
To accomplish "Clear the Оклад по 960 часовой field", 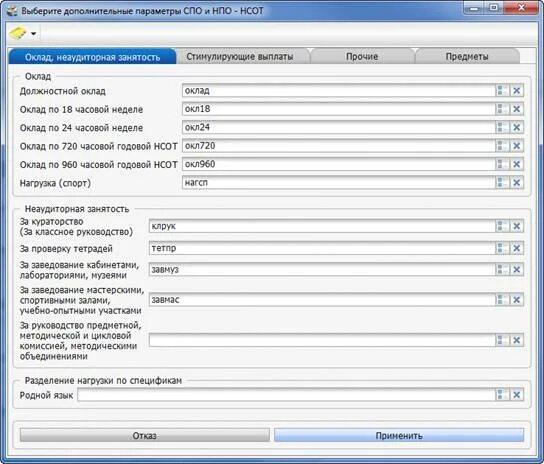I will 516,164.
